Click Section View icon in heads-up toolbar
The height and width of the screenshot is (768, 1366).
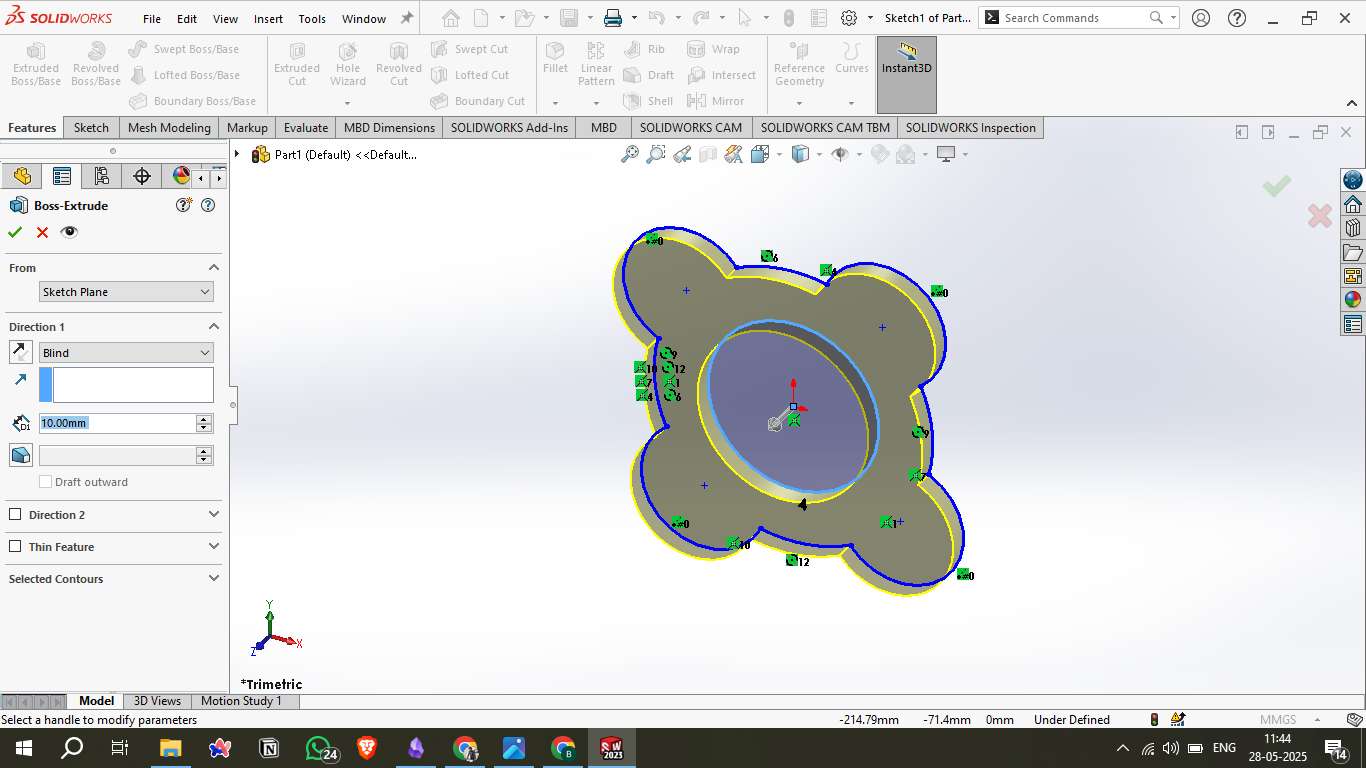click(x=708, y=154)
